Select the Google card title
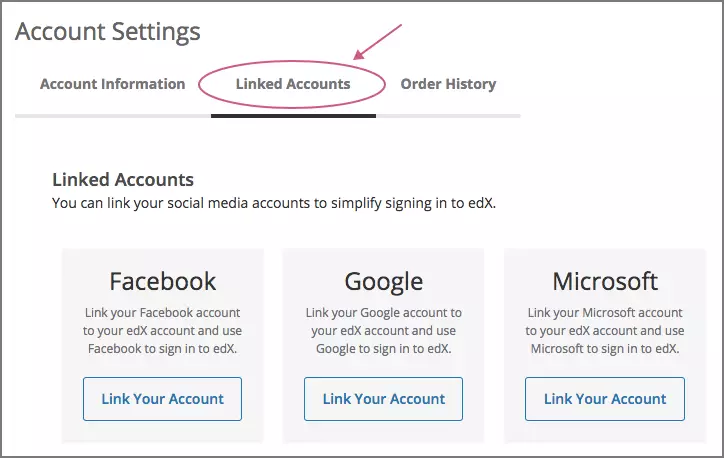The height and width of the screenshot is (458, 724). (x=383, y=280)
